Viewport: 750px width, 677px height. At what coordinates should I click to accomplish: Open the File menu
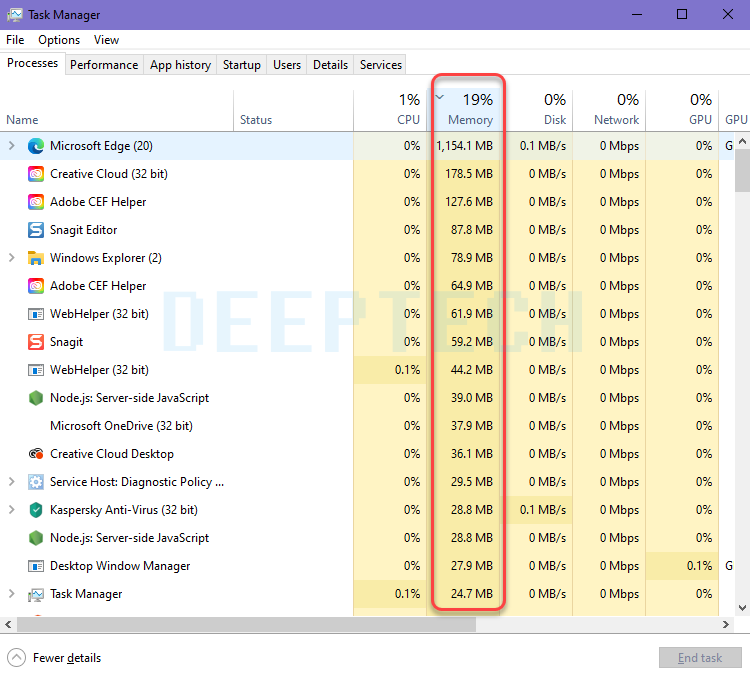tap(15, 40)
